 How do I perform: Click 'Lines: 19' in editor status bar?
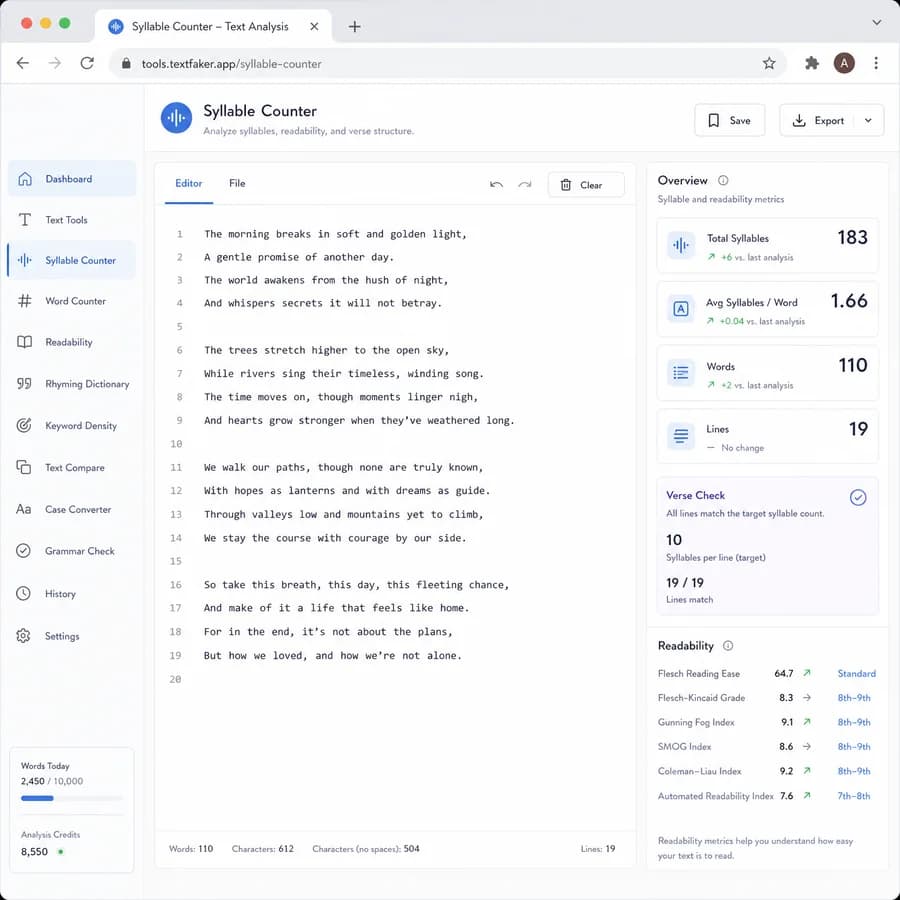[598, 849]
